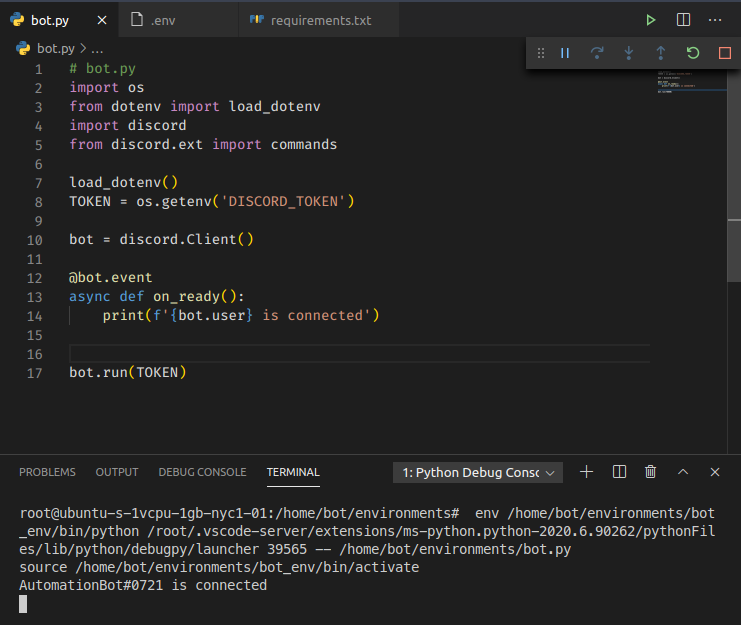Image resolution: width=741 pixels, height=625 pixels.
Task: Restart the debugger with green arrow
Action: click(692, 53)
